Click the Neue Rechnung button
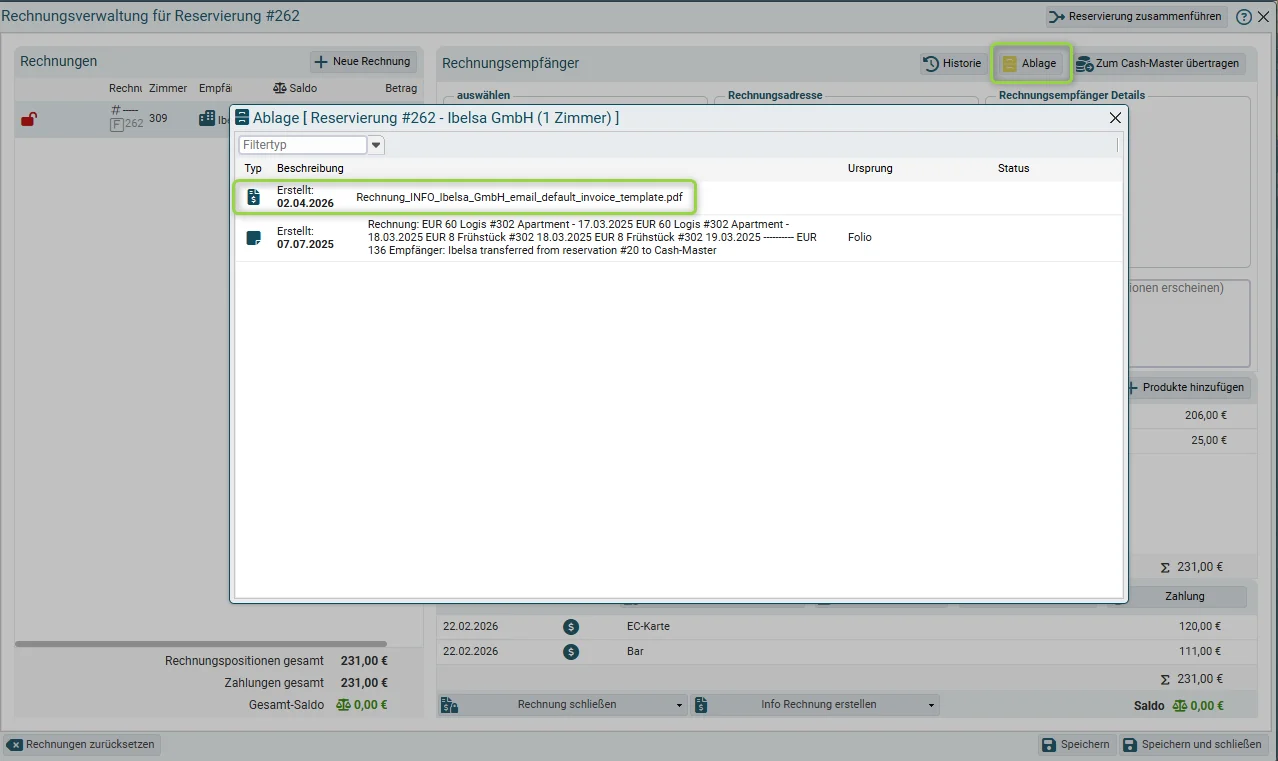The image size is (1278, 761). coord(363,62)
